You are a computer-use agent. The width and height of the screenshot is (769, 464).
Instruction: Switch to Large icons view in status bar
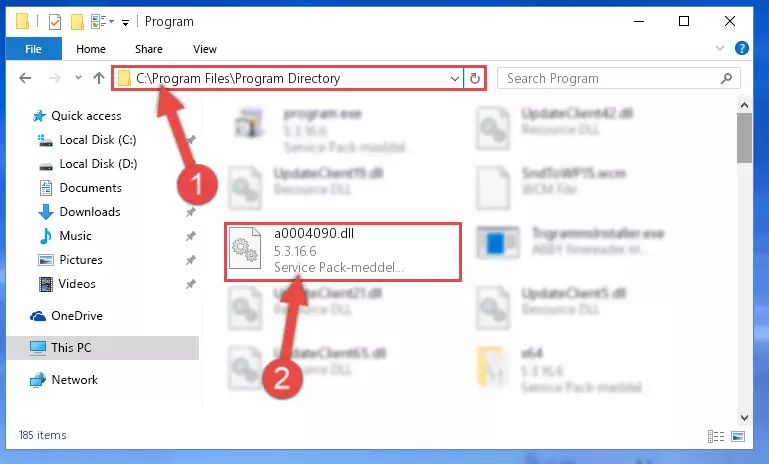pos(738,436)
